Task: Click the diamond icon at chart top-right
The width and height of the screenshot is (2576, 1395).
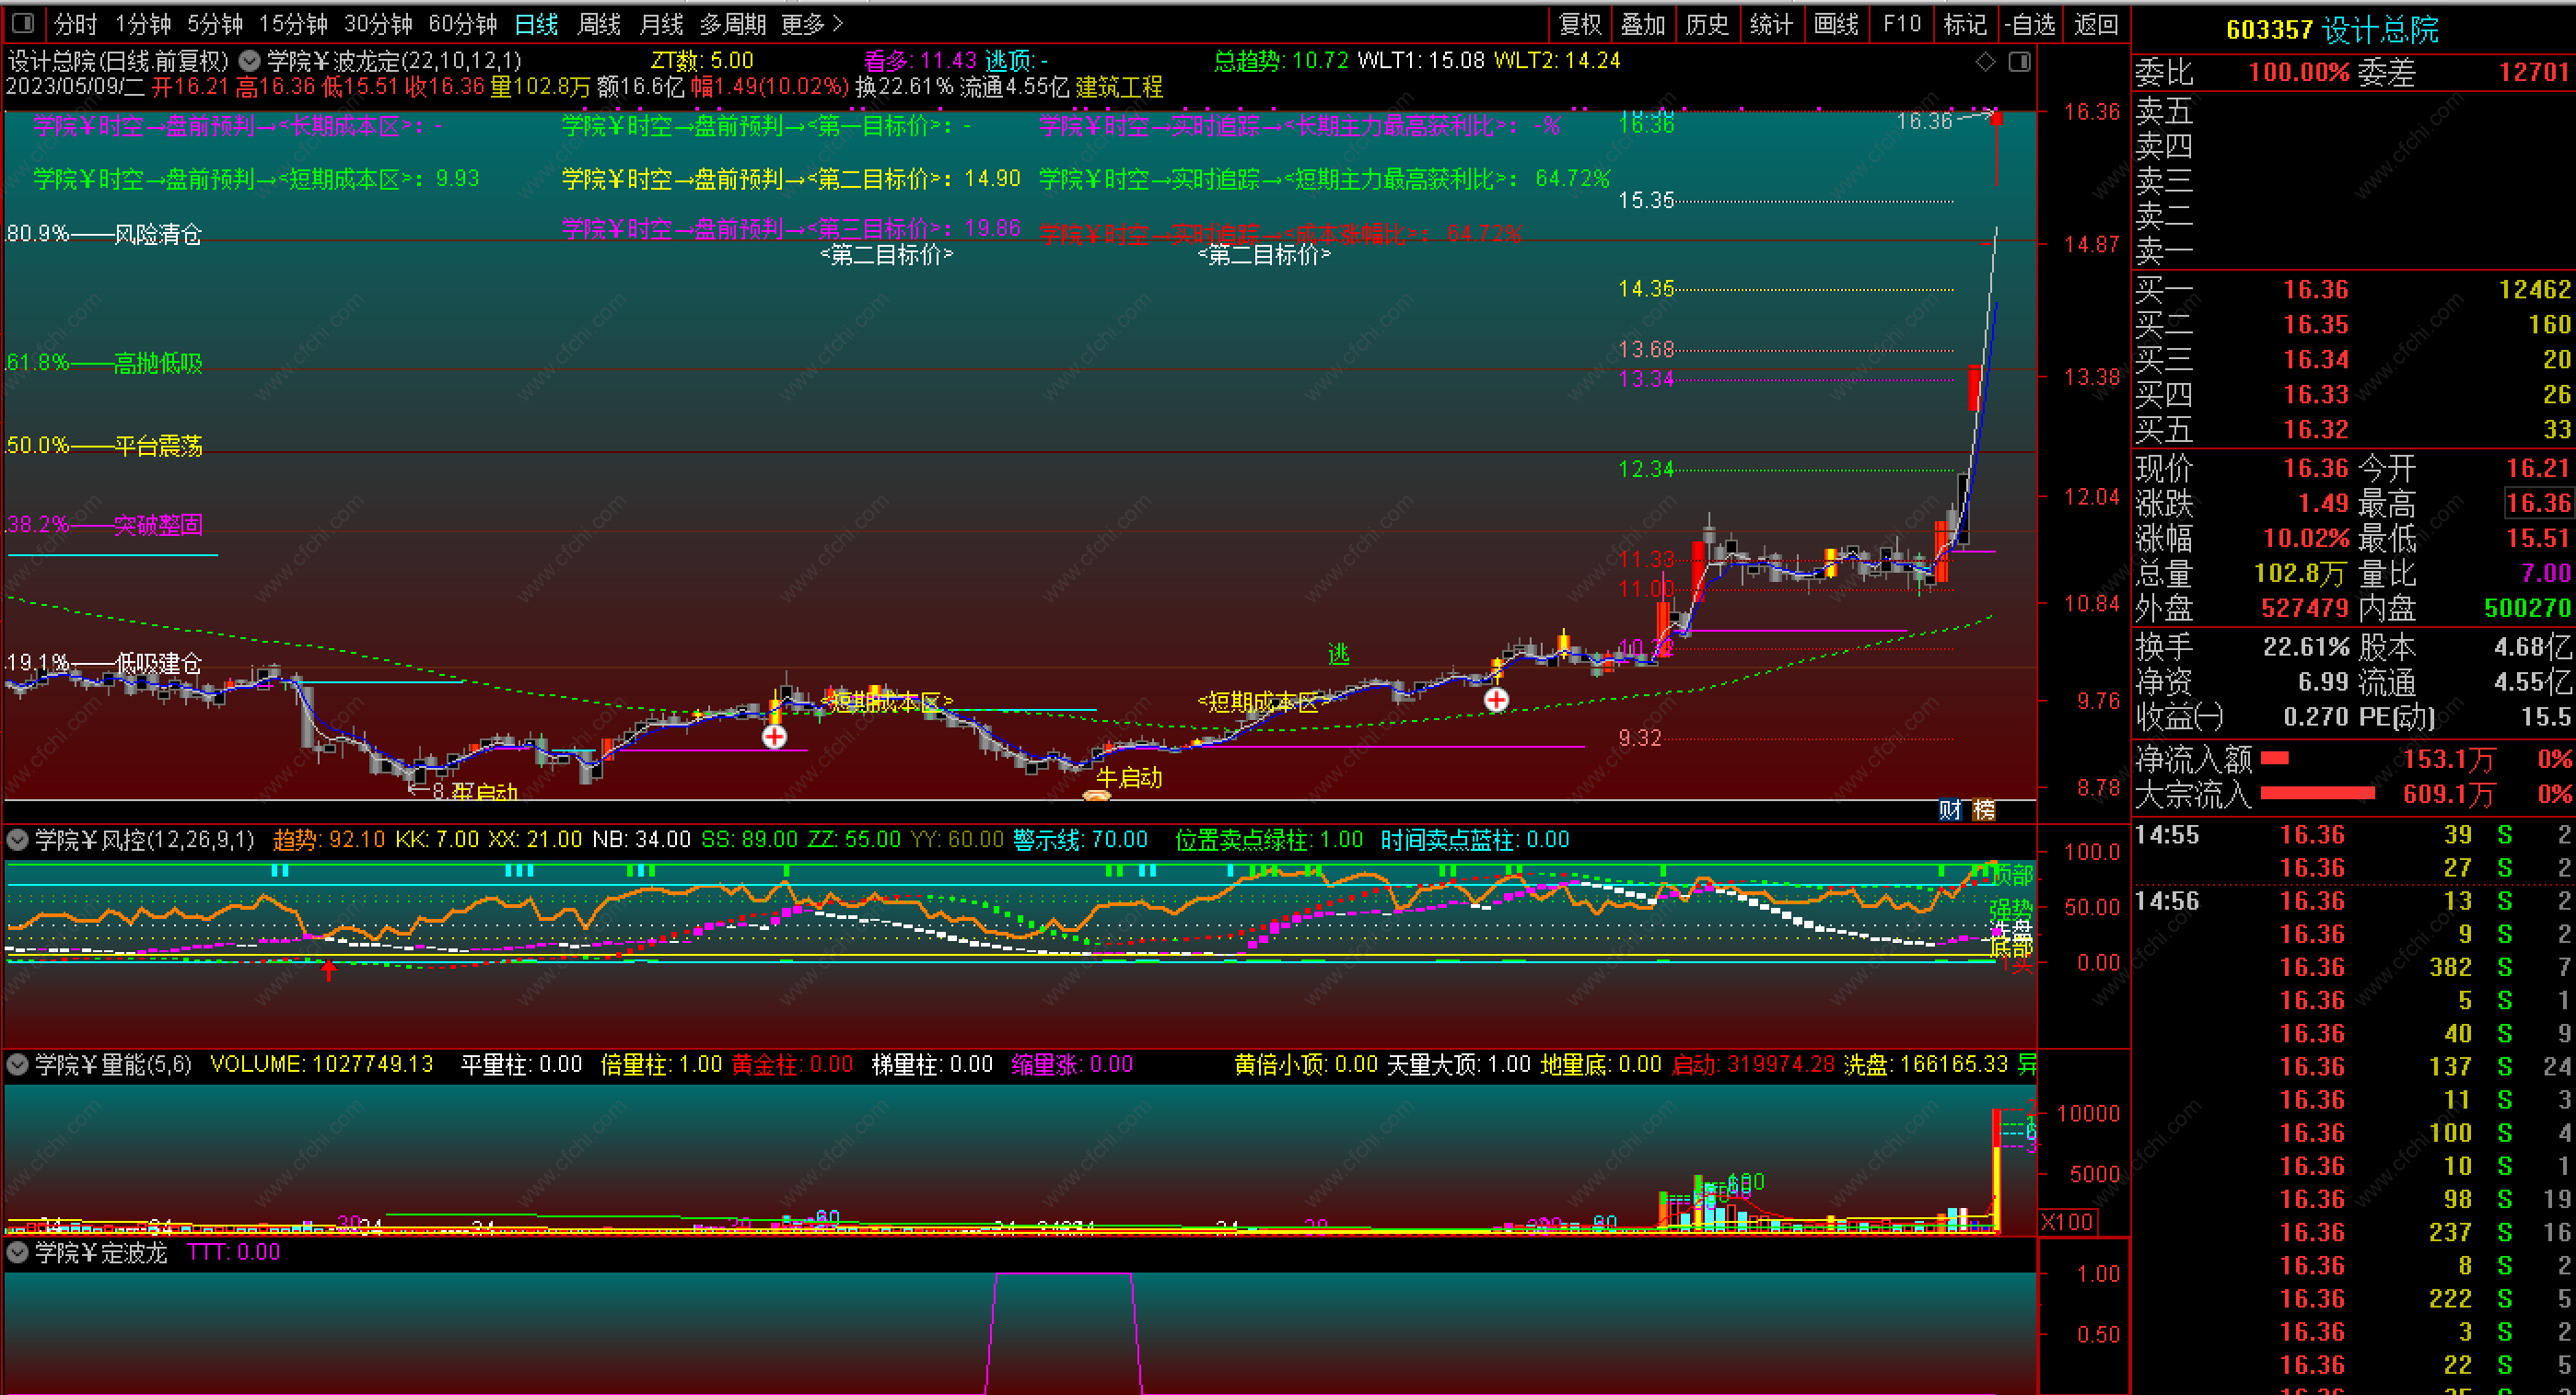Action: [x=1985, y=62]
